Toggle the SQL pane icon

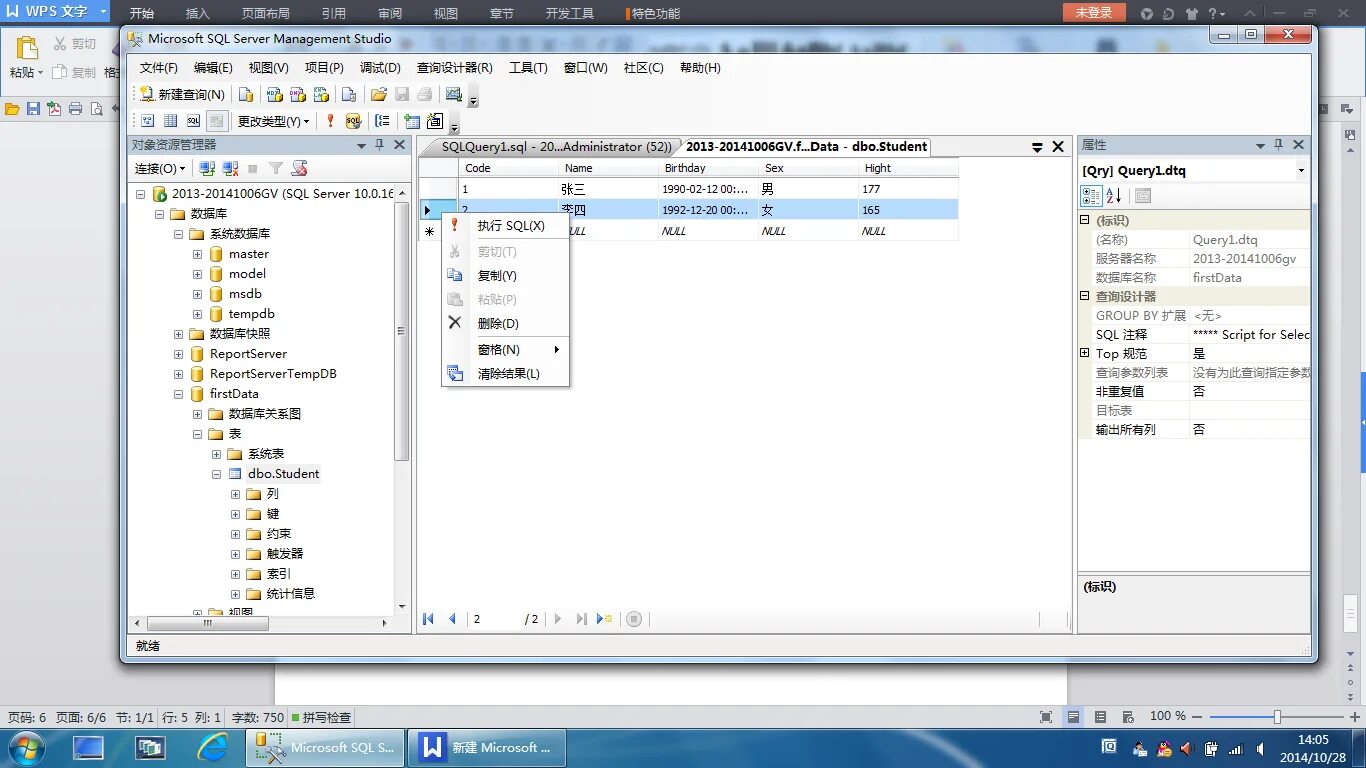193,121
